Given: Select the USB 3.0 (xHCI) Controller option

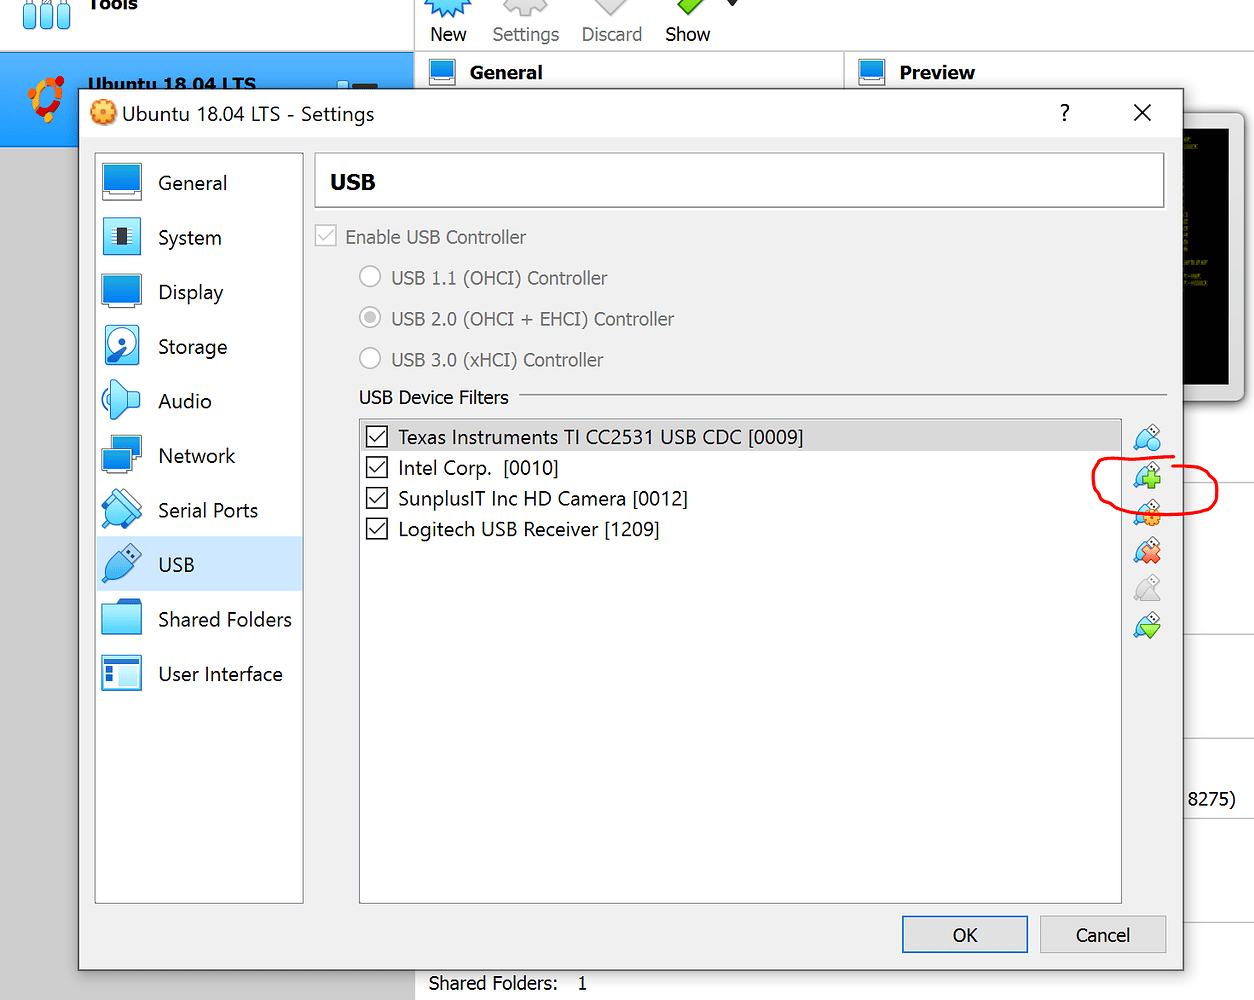Looking at the screenshot, I should 370,359.
